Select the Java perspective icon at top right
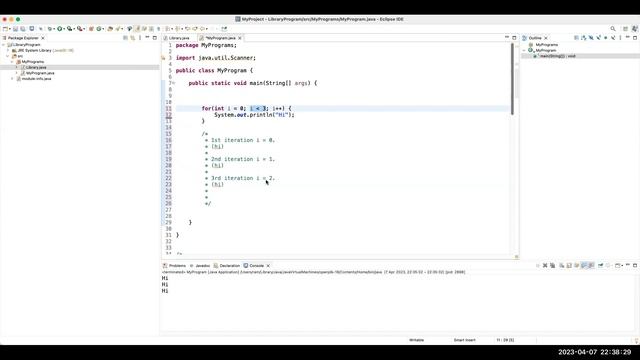The width and height of the screenshot is (640, 360). (x=635, y=29)
